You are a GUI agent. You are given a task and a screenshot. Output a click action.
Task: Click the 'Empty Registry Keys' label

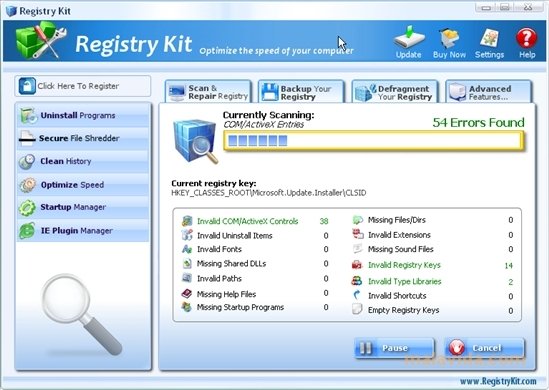403,310
